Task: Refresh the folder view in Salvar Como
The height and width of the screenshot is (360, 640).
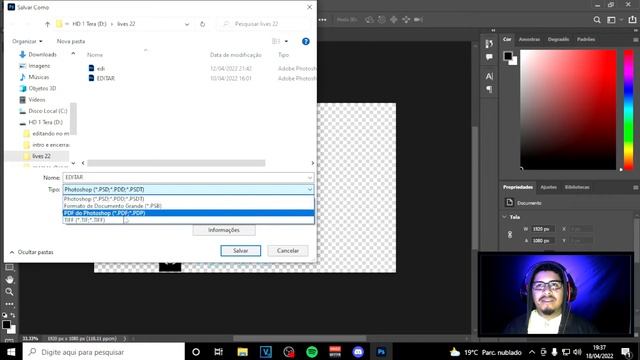Action: [x=202, y=24]
